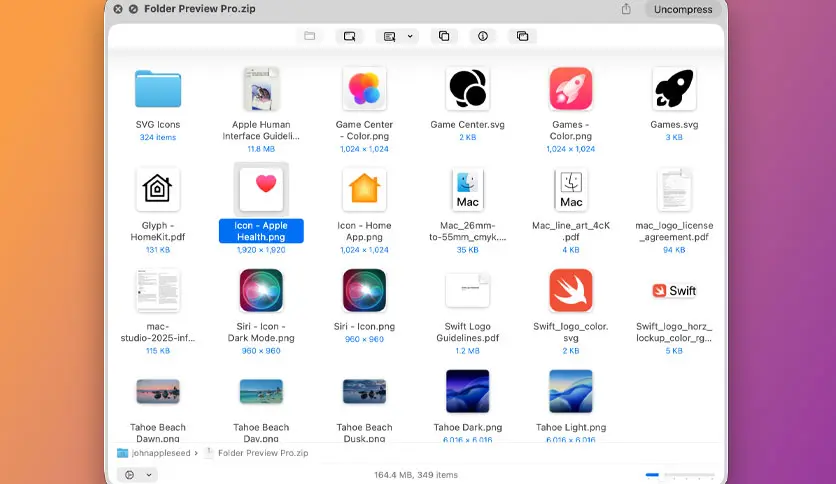Select Mac_26mm-to-55mm_cmyk file icon
The height and width of the screenshot is (484, 836).
pos(468,189)
